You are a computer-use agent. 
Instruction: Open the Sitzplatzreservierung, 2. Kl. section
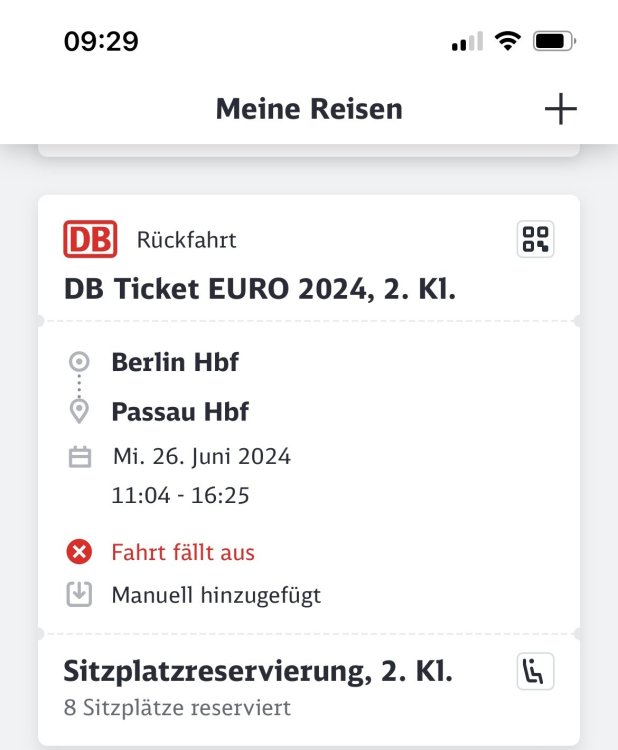click(x=258, y=672)
